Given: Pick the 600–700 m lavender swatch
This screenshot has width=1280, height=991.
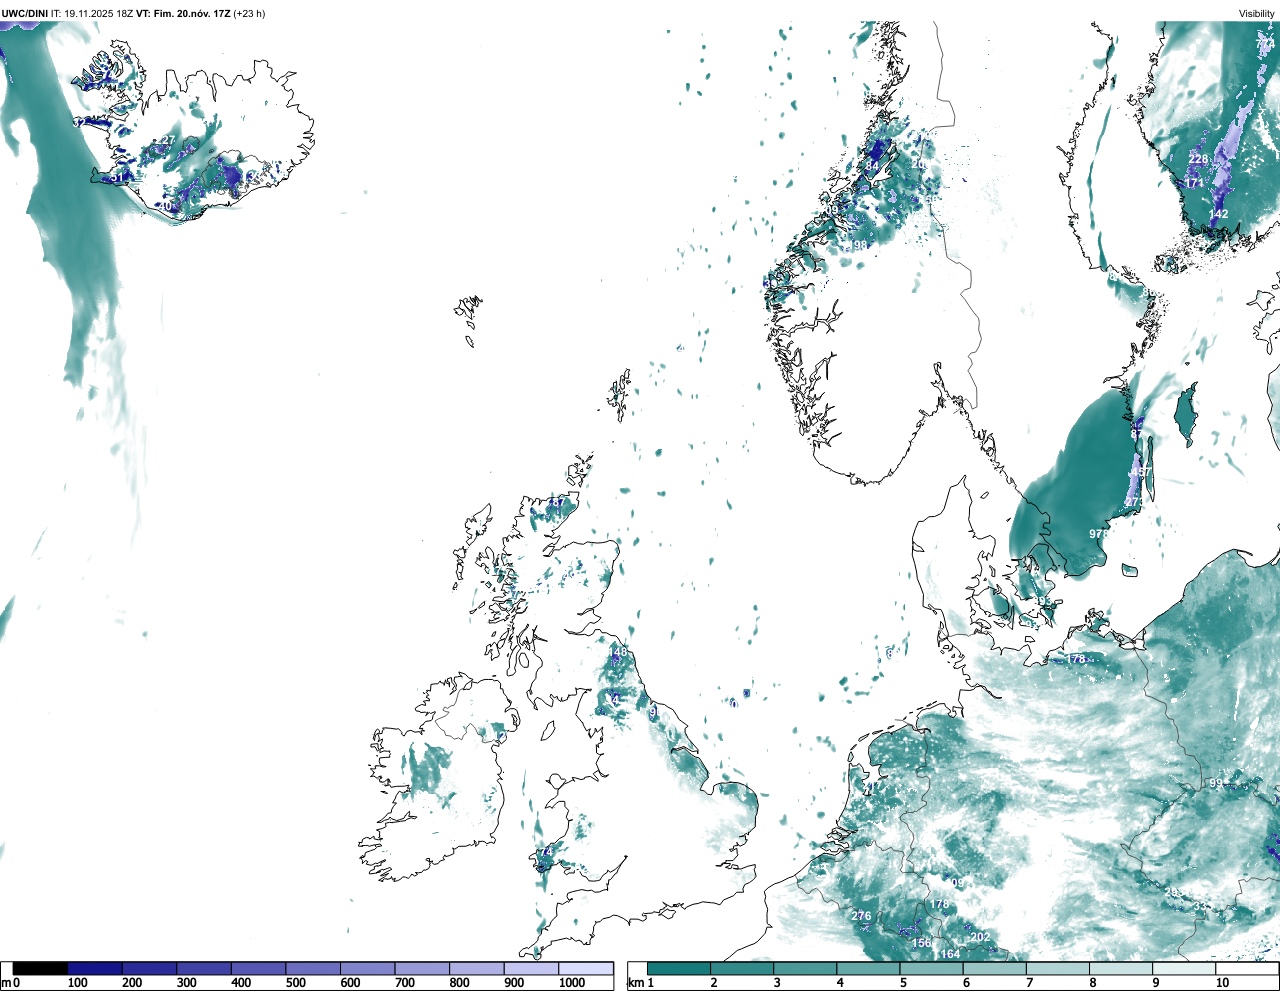Looking at the screenshot, I should pos(367,969).
